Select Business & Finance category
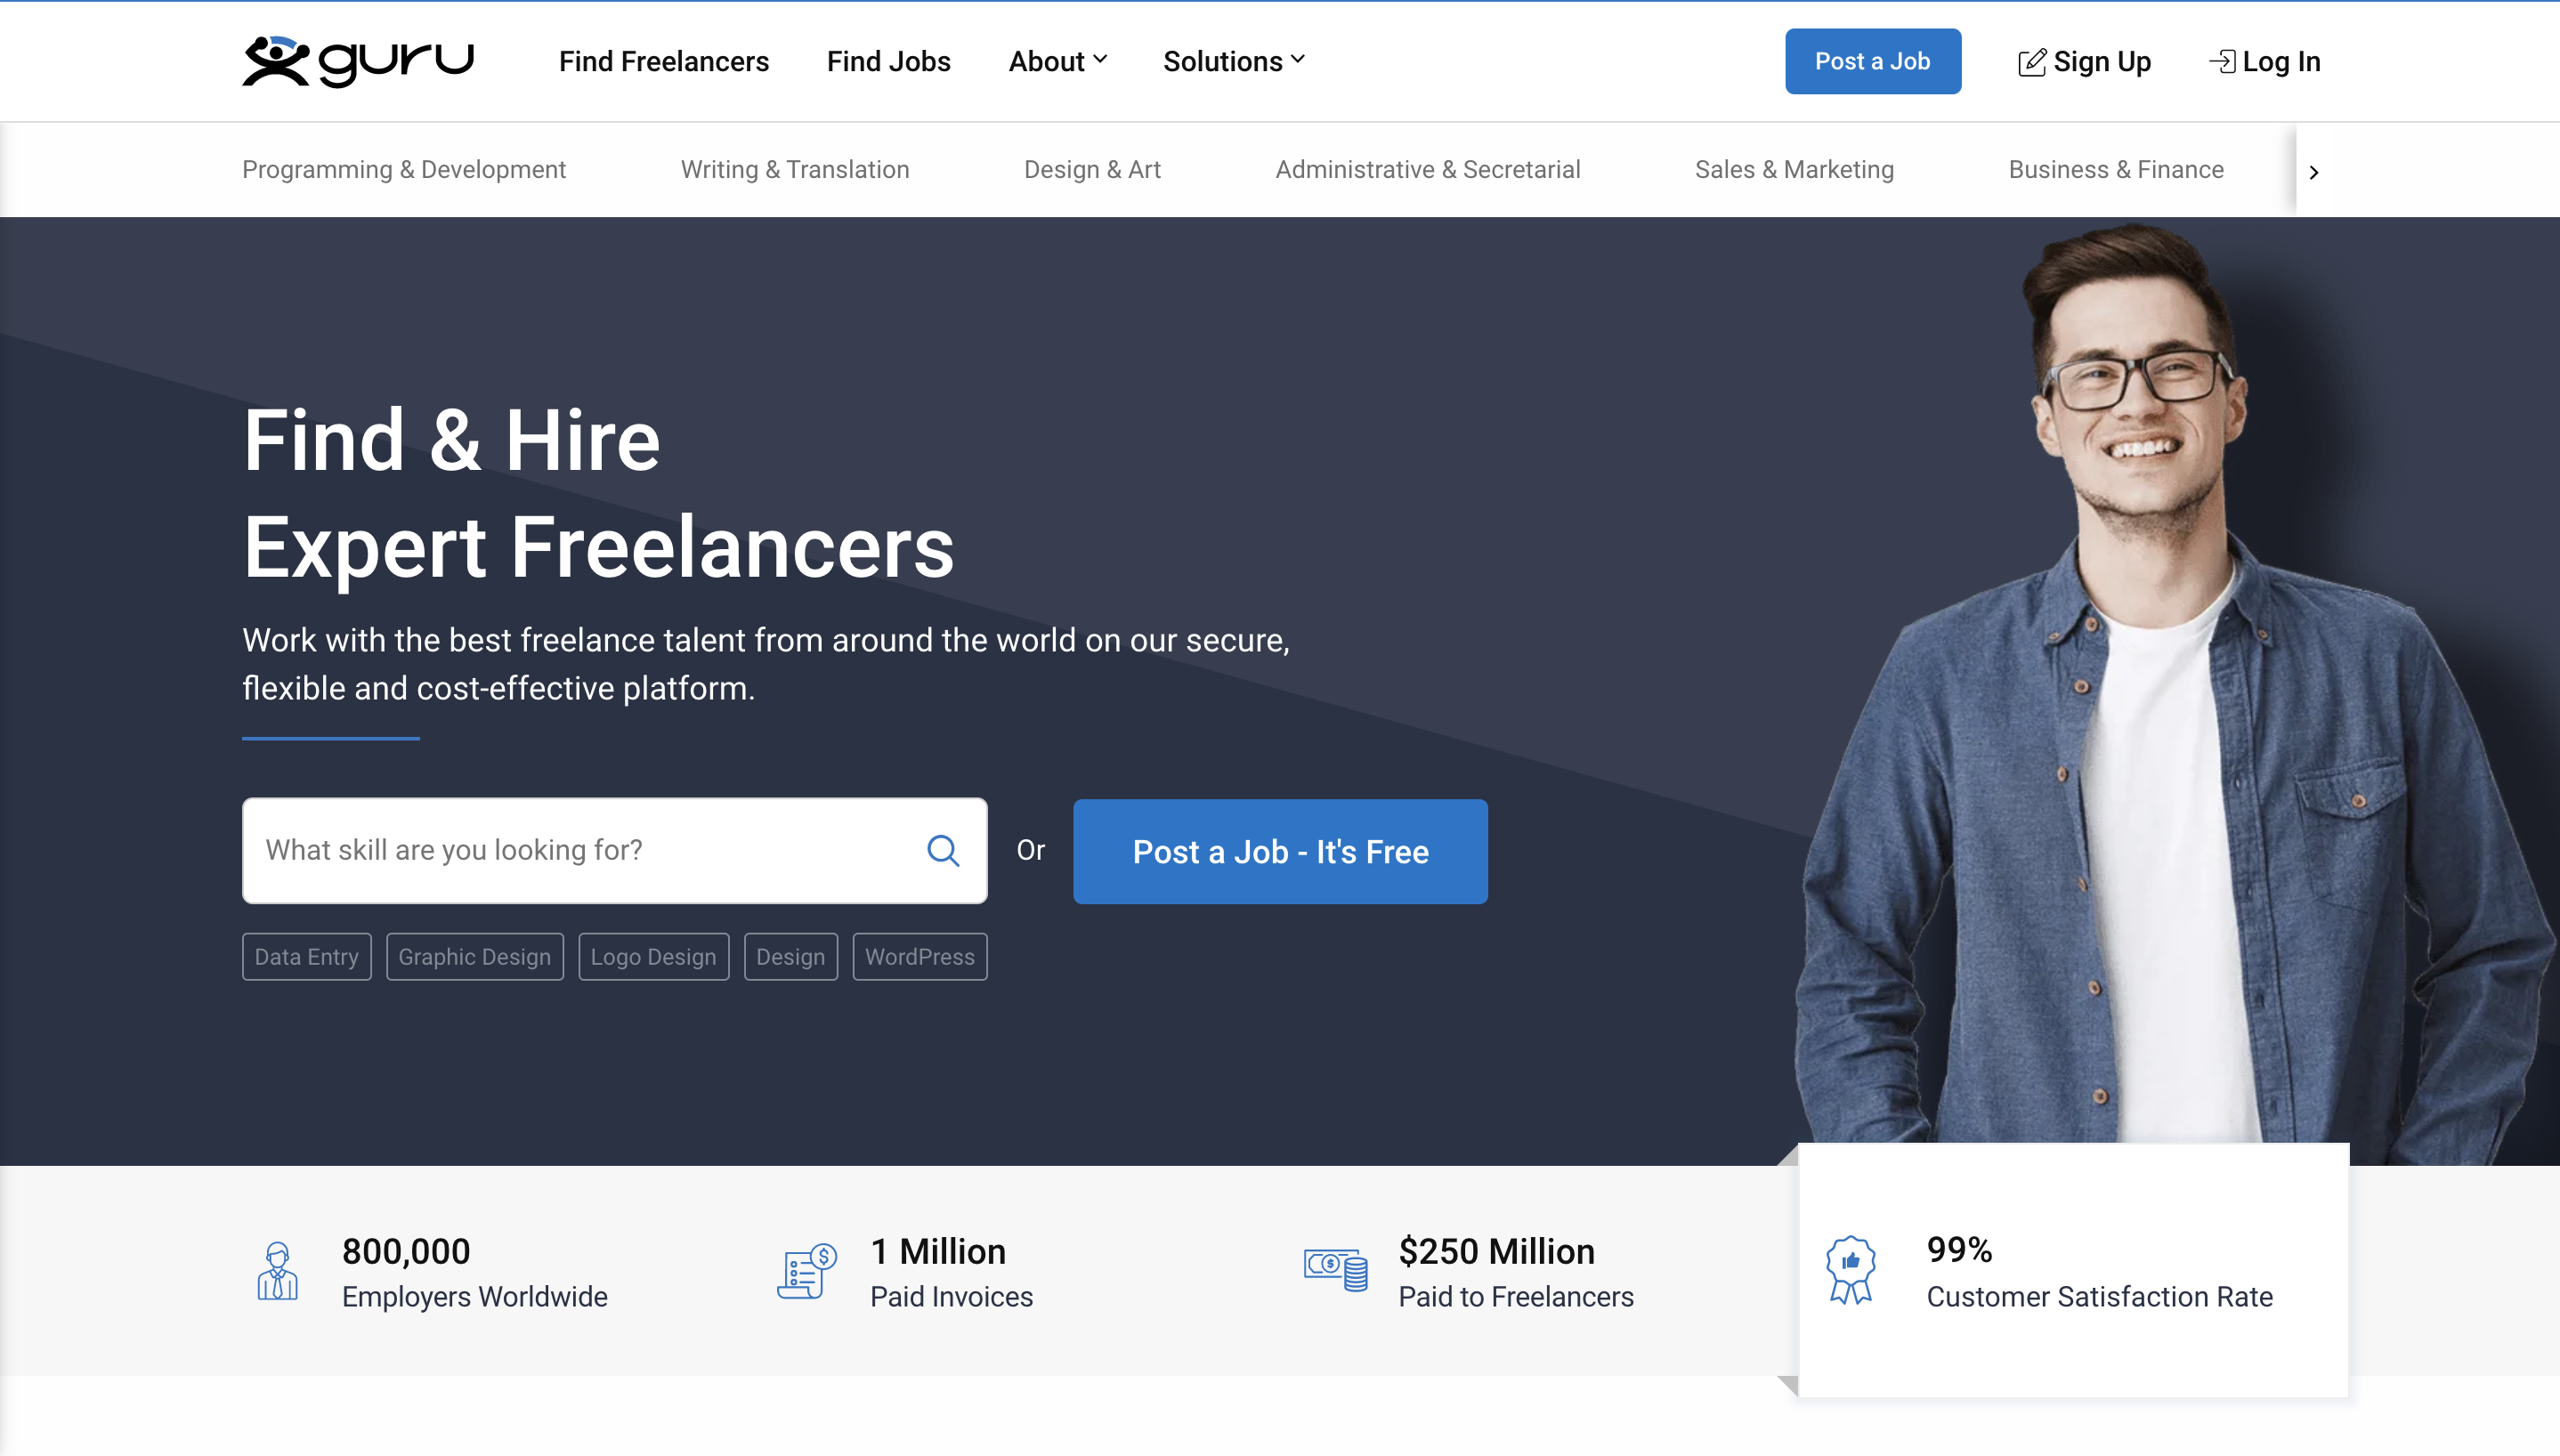The width and height of the screenshot is (2560, 1456). (x=2116, y=169)
